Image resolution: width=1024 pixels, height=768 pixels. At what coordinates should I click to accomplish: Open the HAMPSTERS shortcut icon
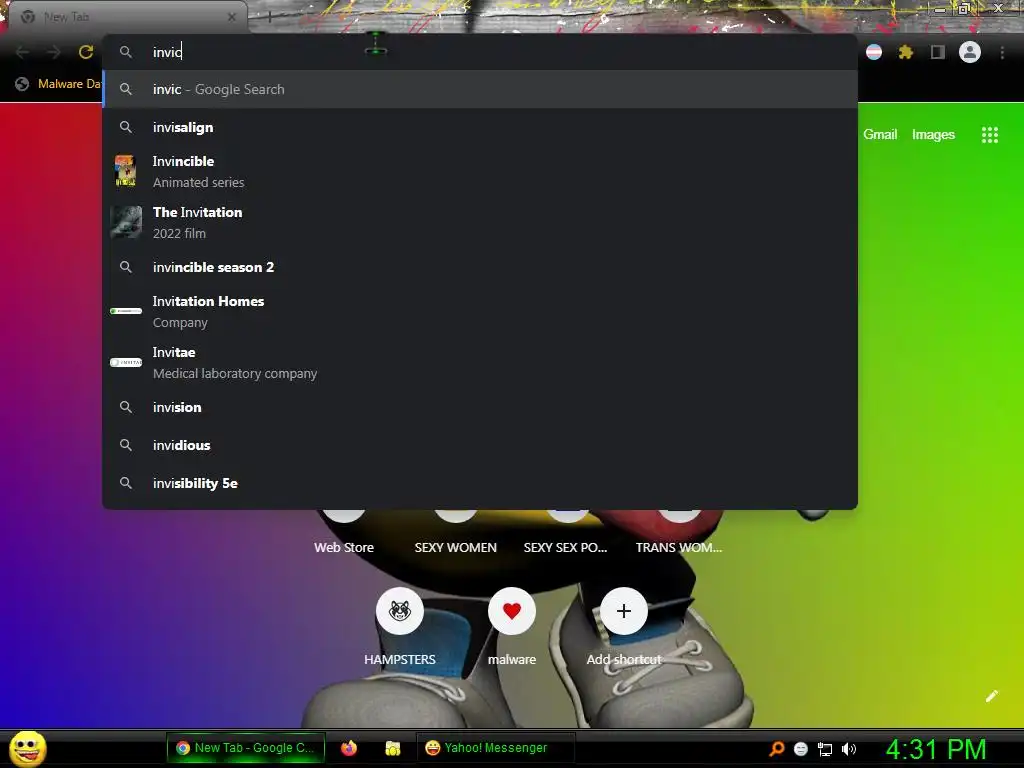(x=400, y=611)
